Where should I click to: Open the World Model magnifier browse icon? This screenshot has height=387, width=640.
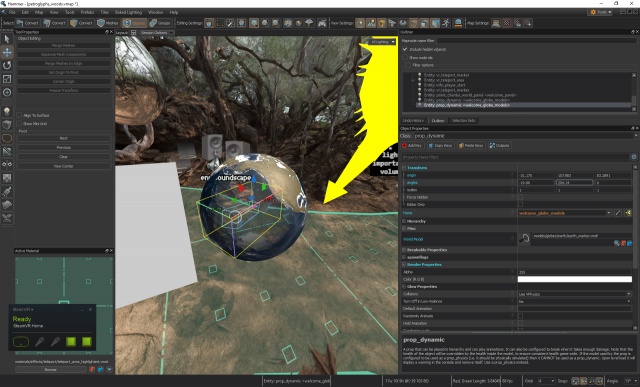[616, 243]
